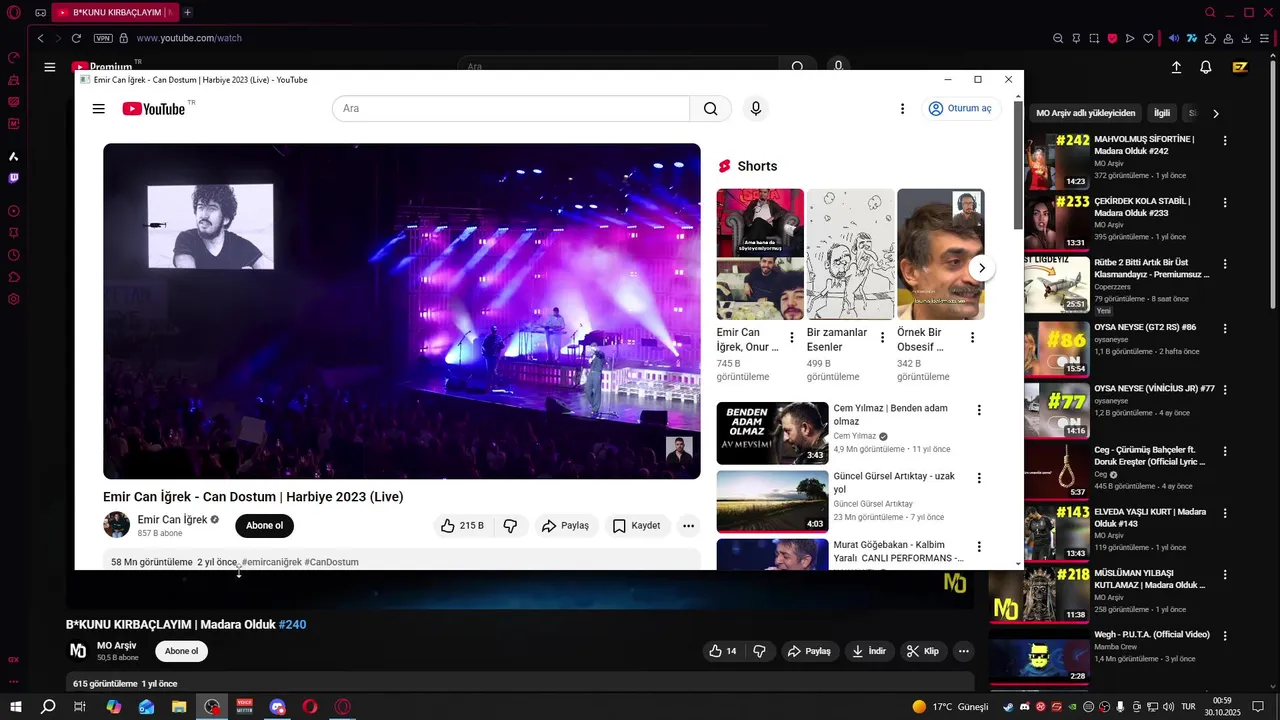The height and width of the screenshot is (720, 1280).
Task: Open options for Murat Göğebakan video
Action: click(x=979, y=547)
